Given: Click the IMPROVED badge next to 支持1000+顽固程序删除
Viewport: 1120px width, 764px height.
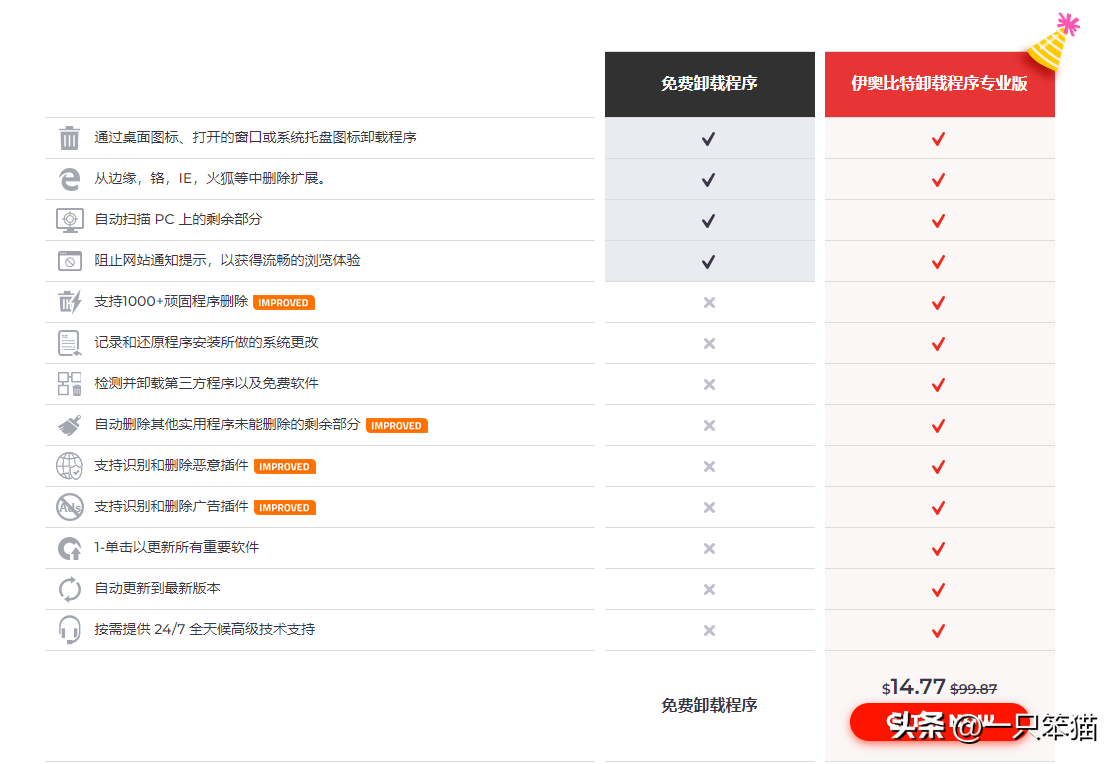Looking at the screenshot, I should [284, 303].
